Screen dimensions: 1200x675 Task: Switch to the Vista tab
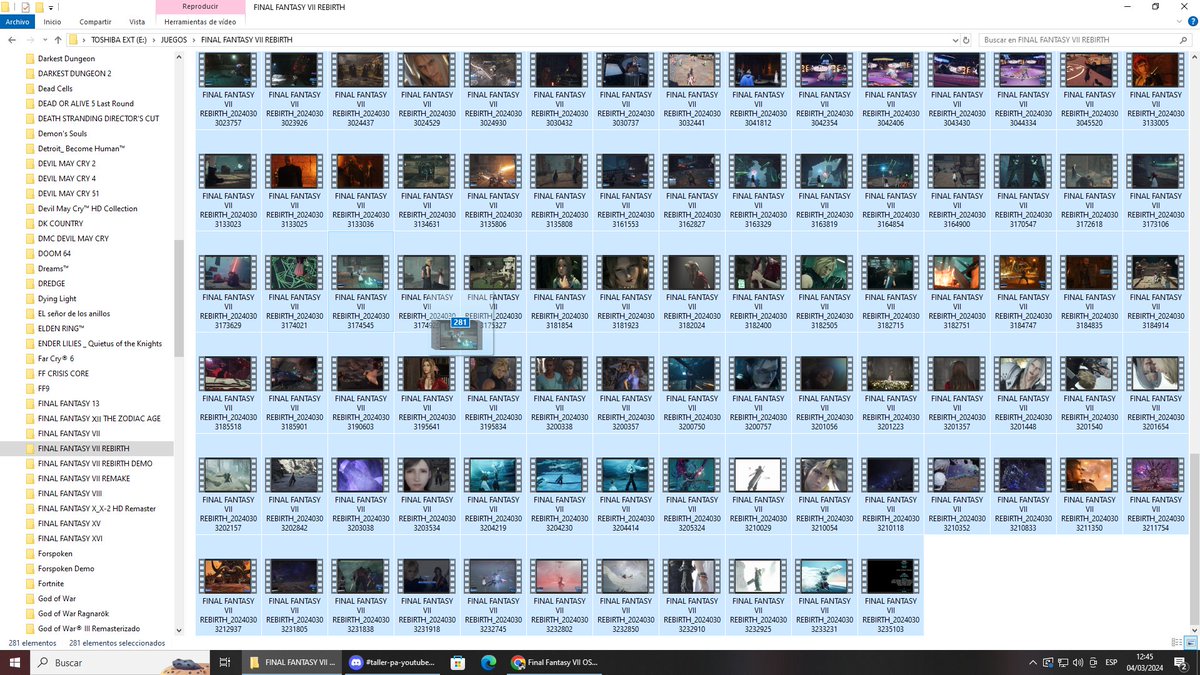(x=137, y=21)
